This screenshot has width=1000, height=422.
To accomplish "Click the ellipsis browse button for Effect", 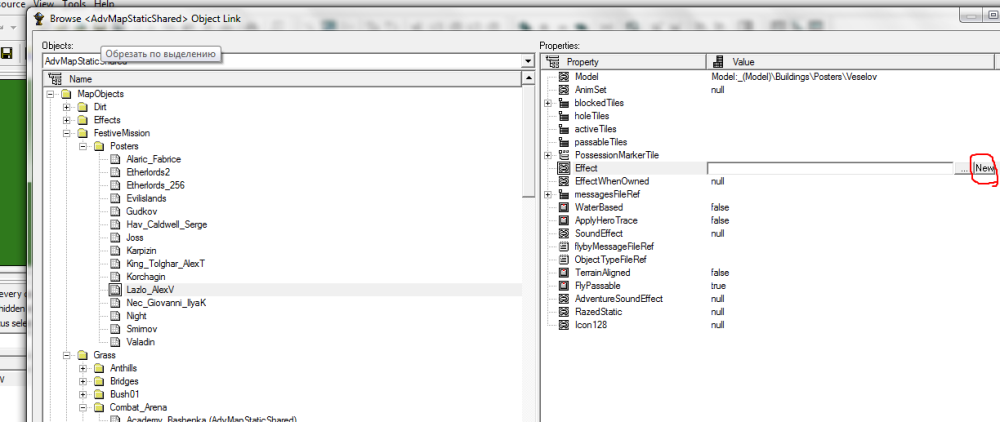I will click(x=962, y=168).
